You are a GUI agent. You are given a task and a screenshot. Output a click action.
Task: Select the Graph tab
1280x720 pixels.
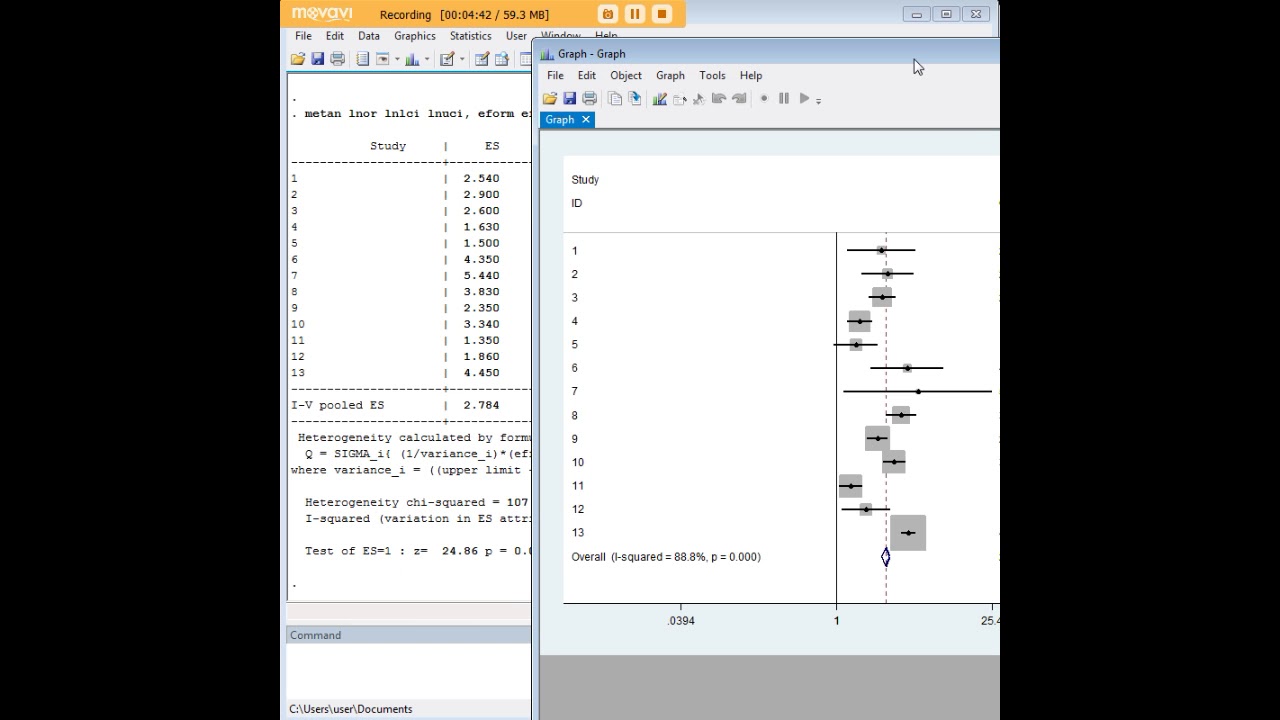point(560,119)
